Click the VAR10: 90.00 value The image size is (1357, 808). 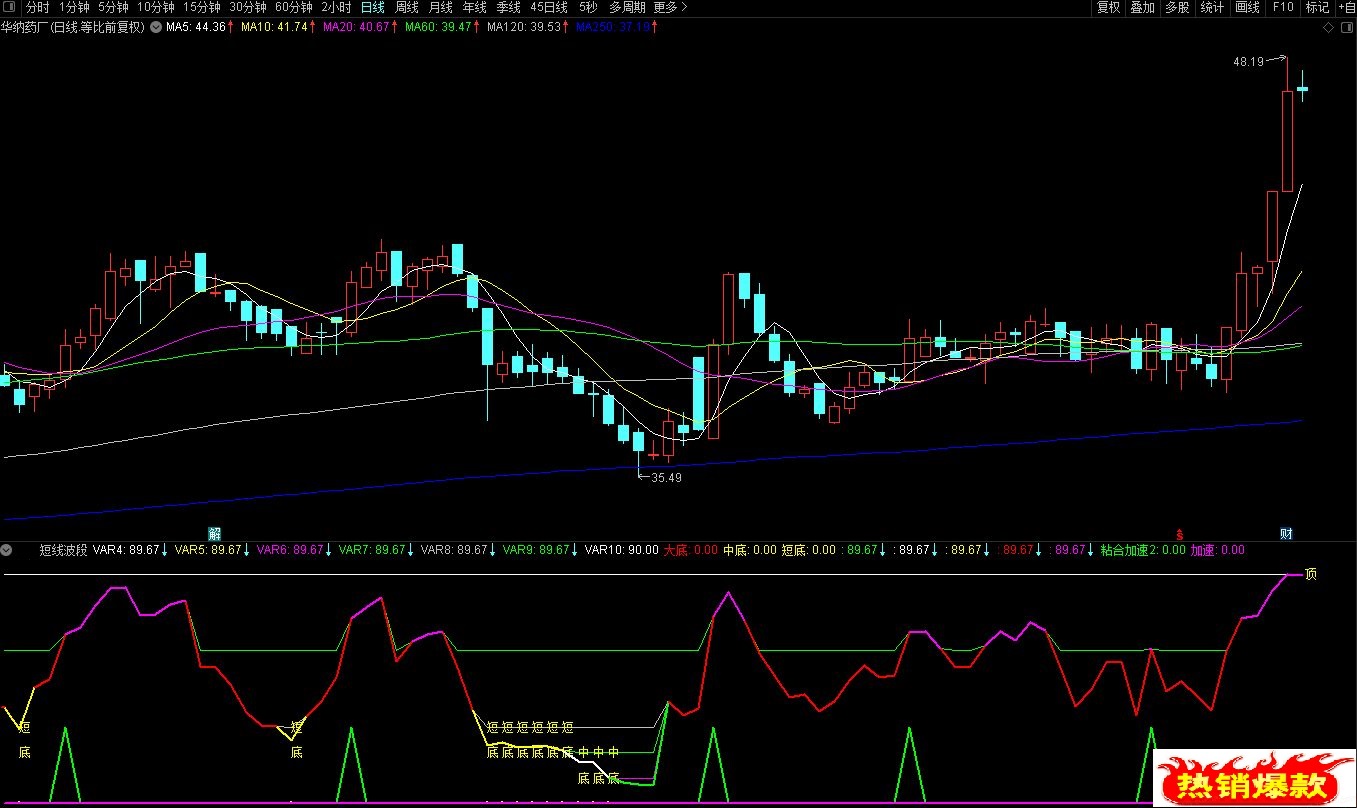click(x=622, y=550)
